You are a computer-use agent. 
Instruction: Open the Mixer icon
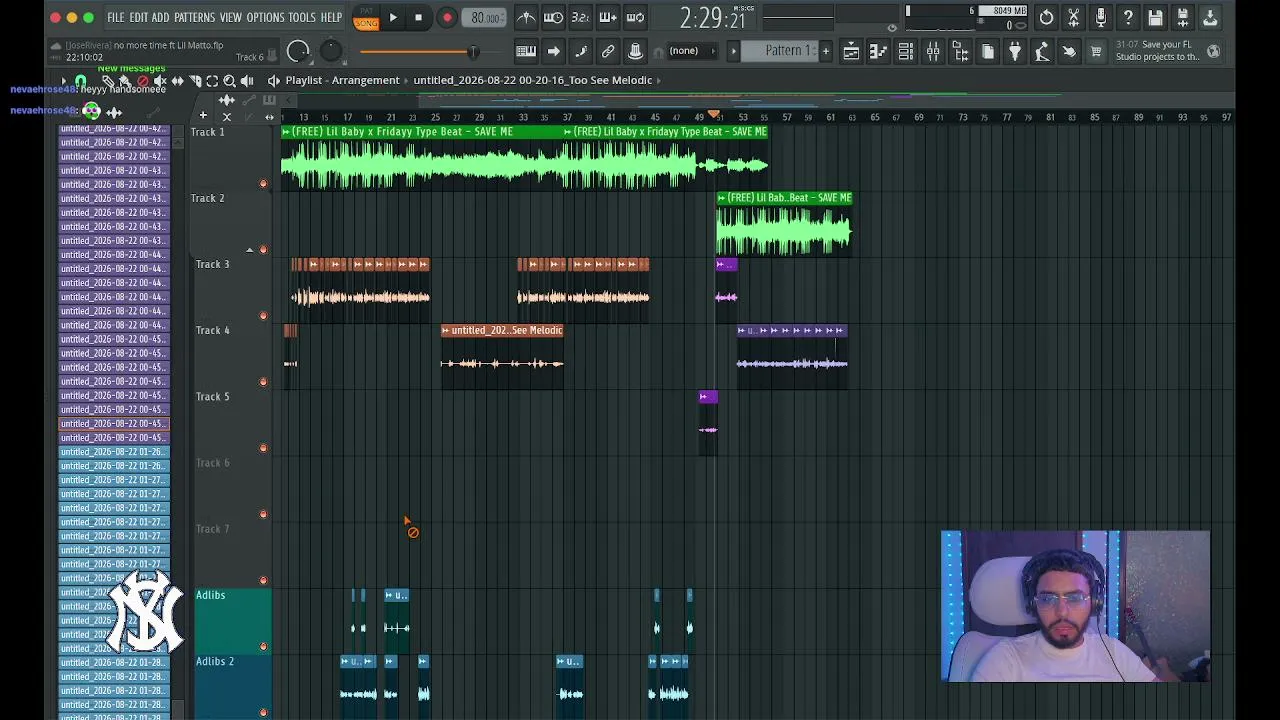click(933, 51)
